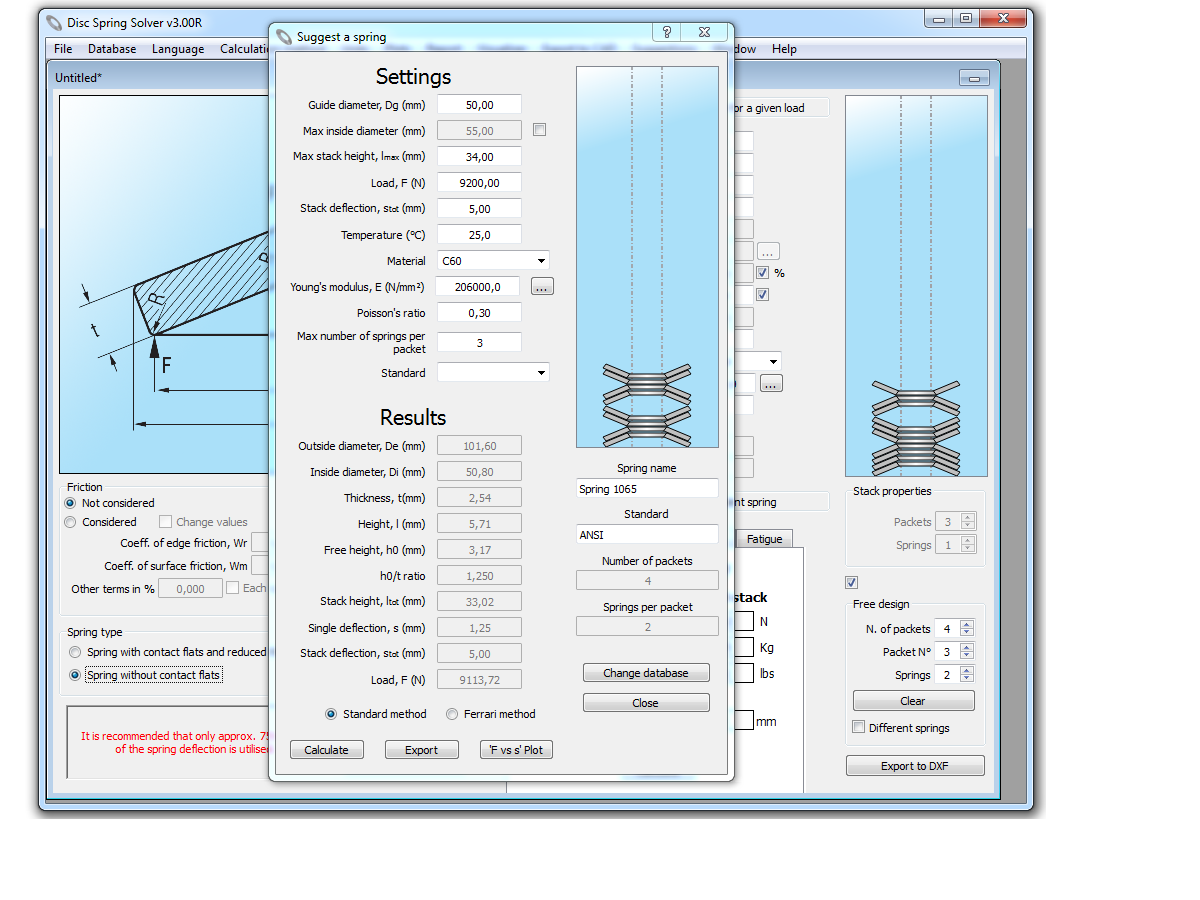
Task: Adjust the Stack properties Springs stepper
Action: 966,545
